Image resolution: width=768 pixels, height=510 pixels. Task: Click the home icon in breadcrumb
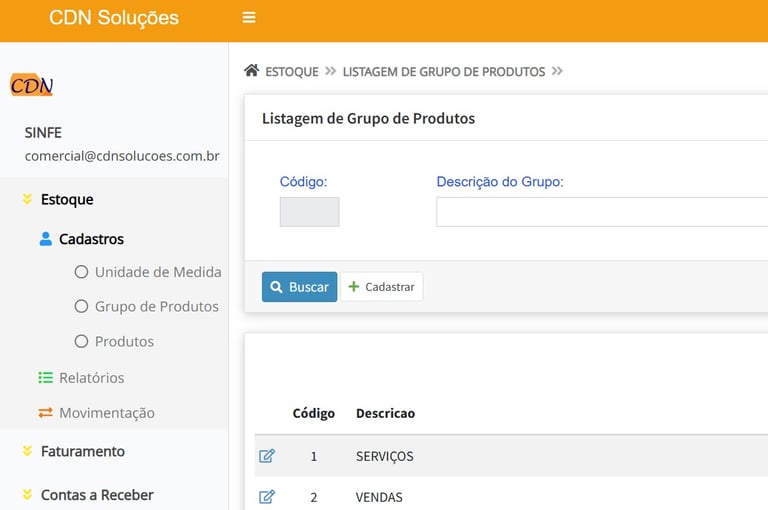252,71
